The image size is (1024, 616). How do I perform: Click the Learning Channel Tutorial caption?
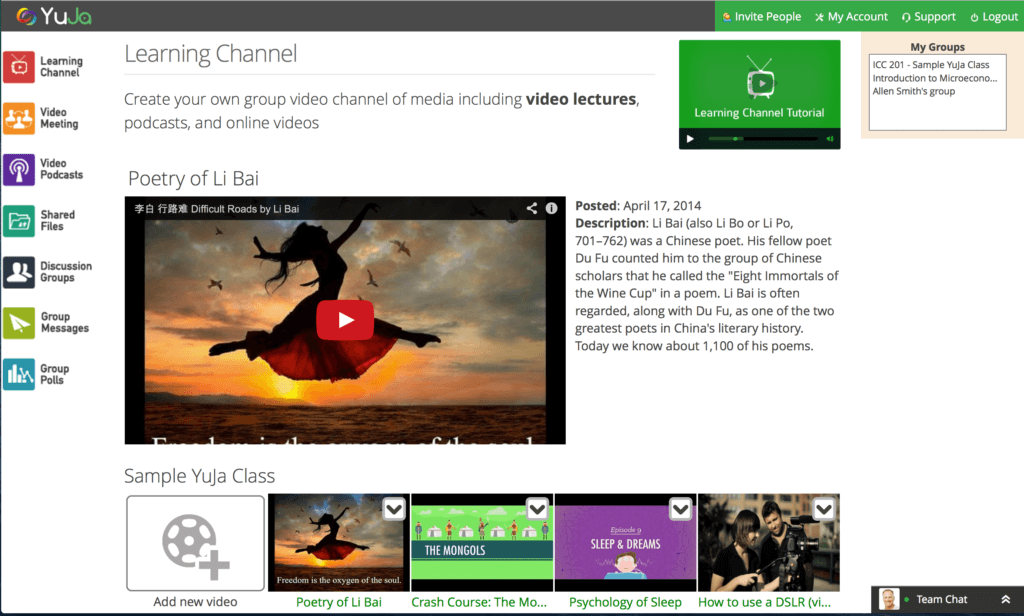pos(760,112)
